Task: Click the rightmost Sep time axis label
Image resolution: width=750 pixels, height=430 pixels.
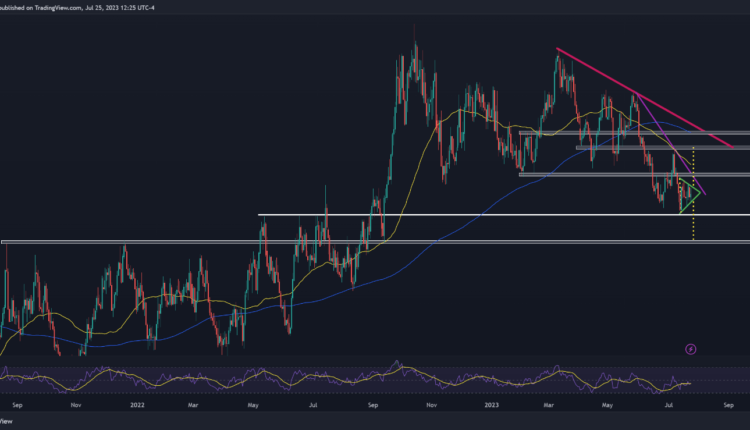Action: click(728, 408)
